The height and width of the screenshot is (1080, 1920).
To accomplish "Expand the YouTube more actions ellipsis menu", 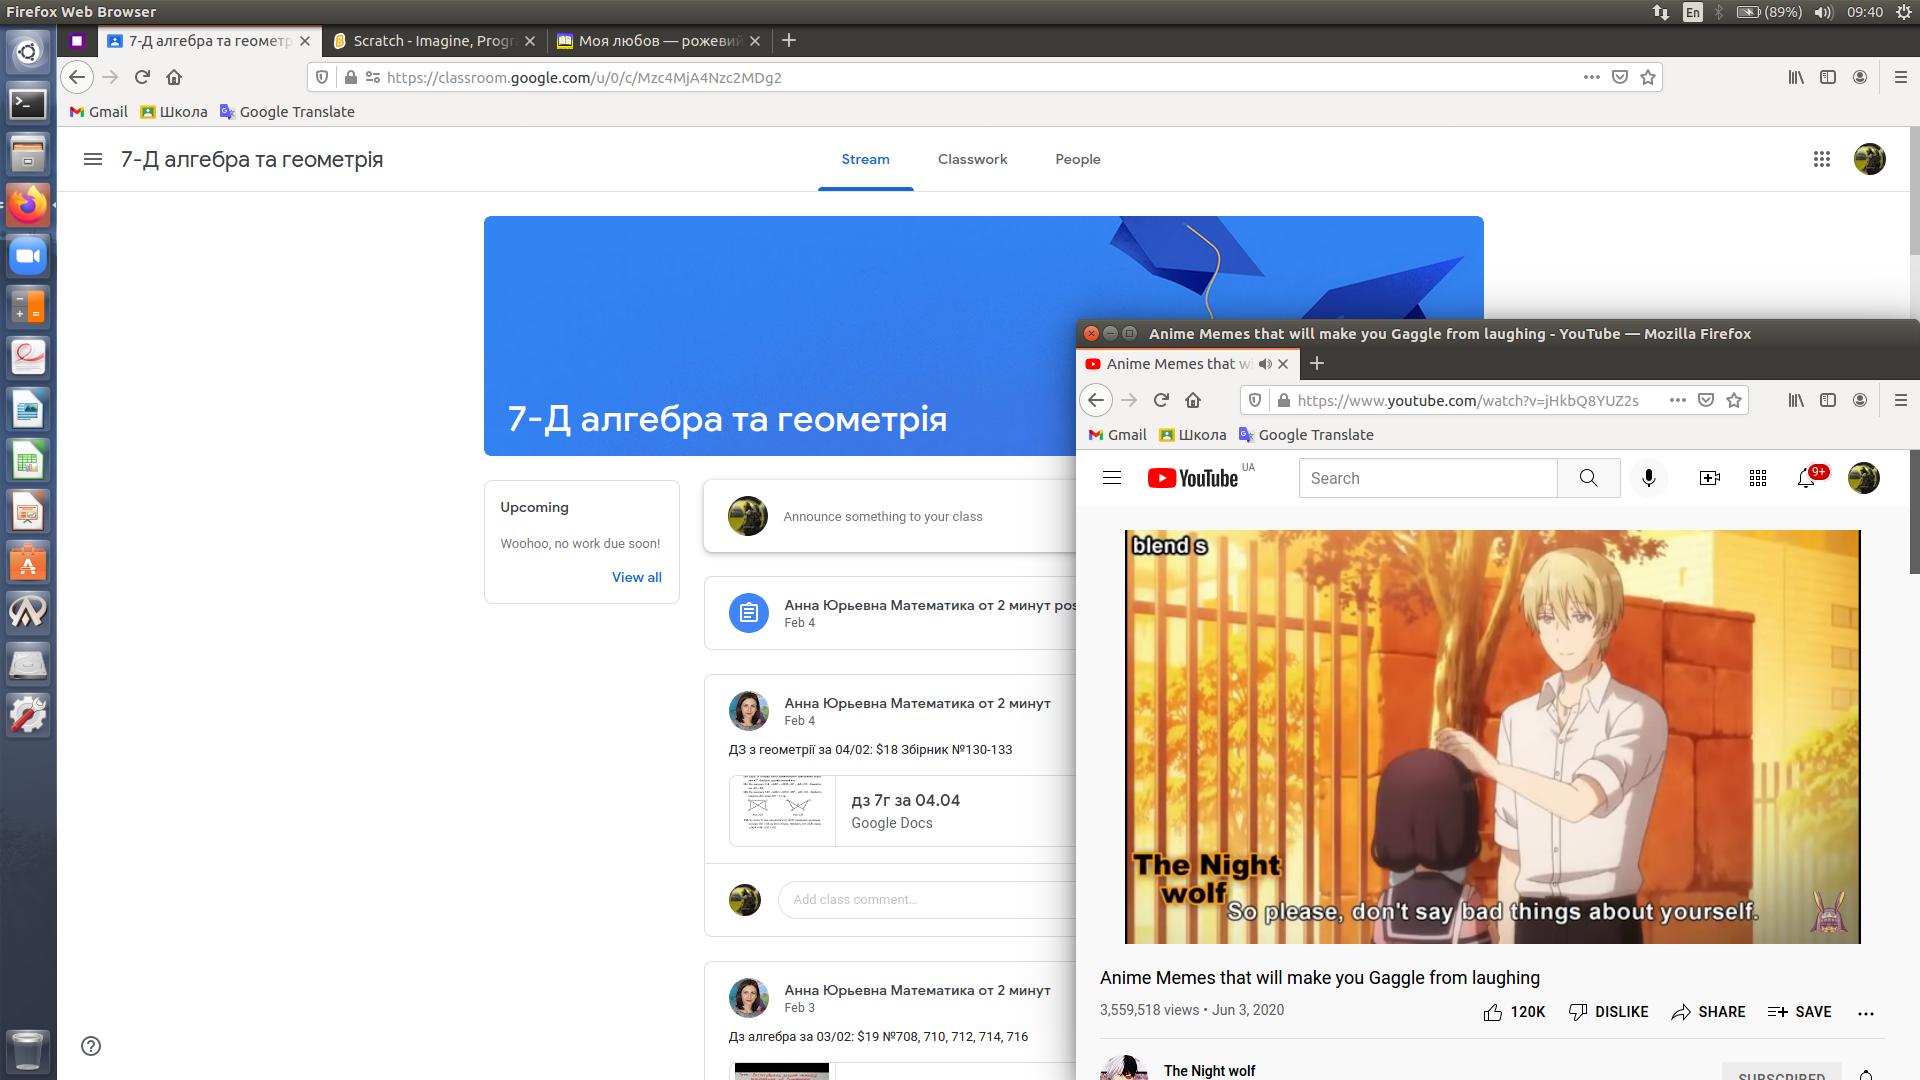I will (1865, 1013).
